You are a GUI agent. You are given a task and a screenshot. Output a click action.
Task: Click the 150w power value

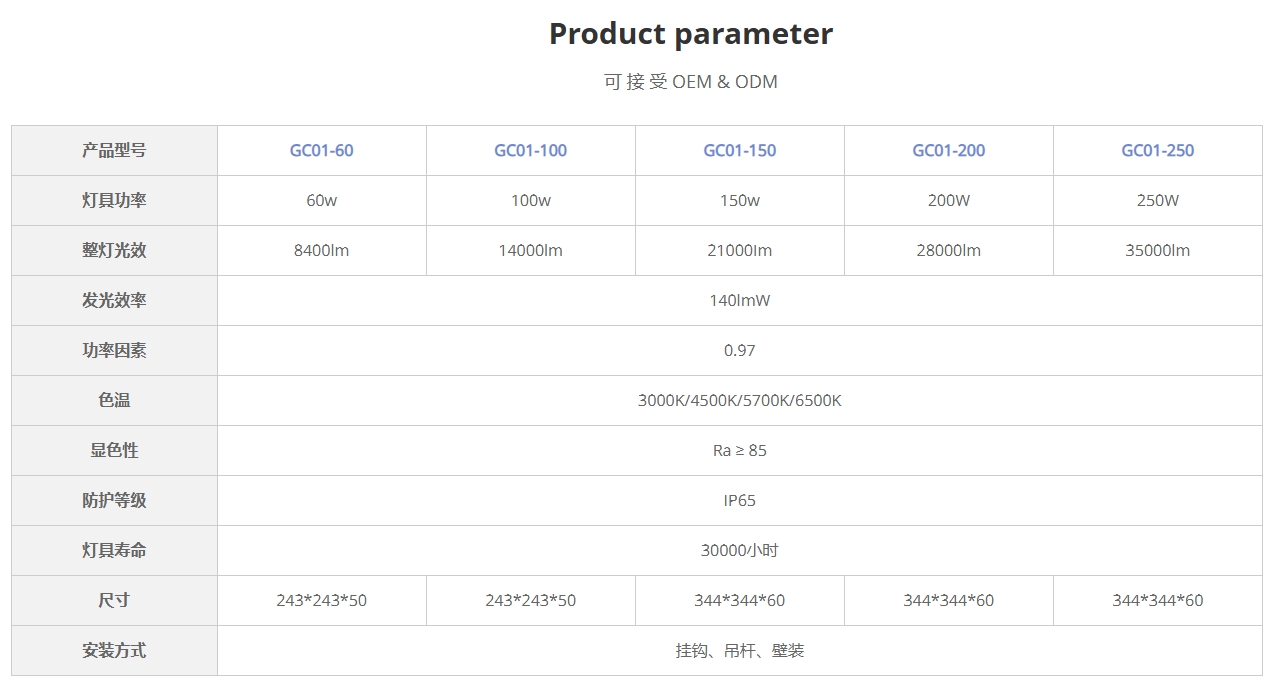[739, 200]
